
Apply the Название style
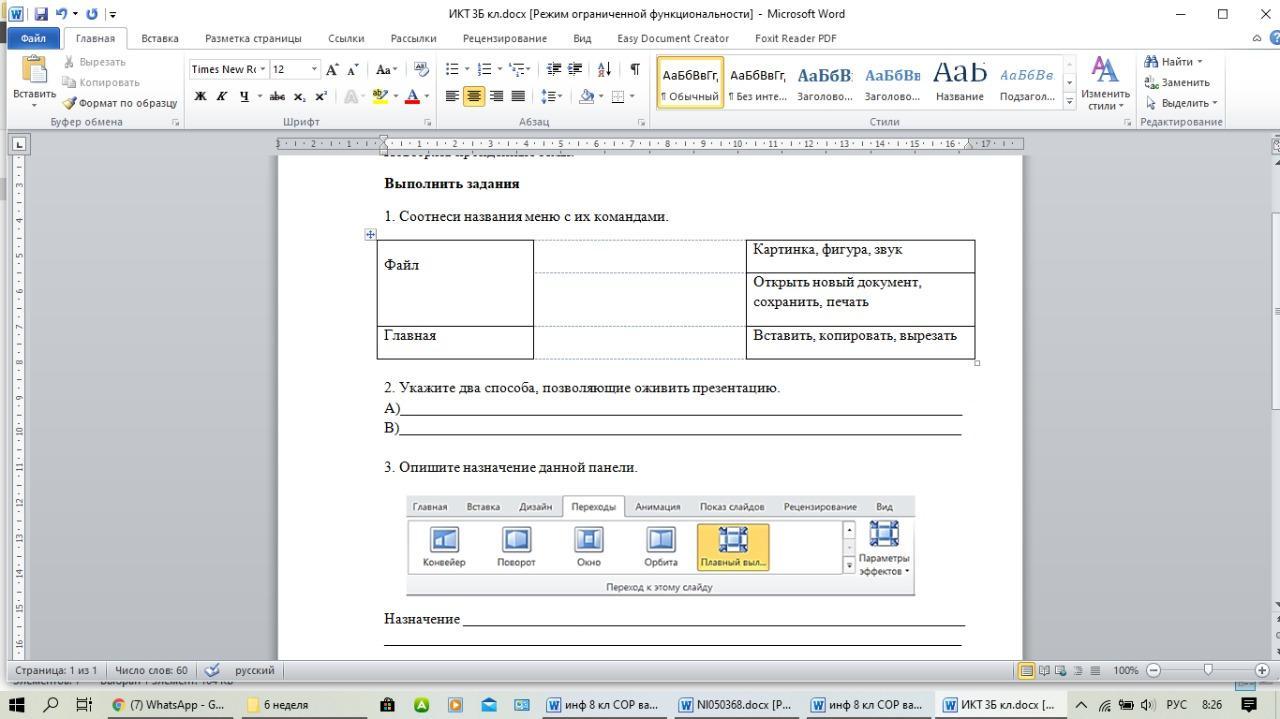pyautogui.click(x=959, y=82)
